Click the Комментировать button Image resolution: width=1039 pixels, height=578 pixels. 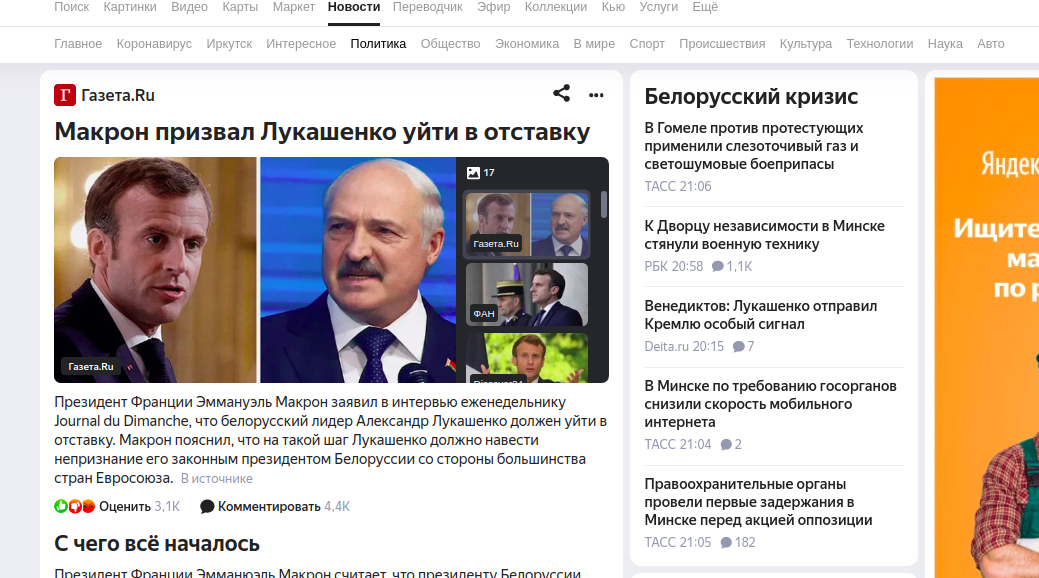pos(269,506)
